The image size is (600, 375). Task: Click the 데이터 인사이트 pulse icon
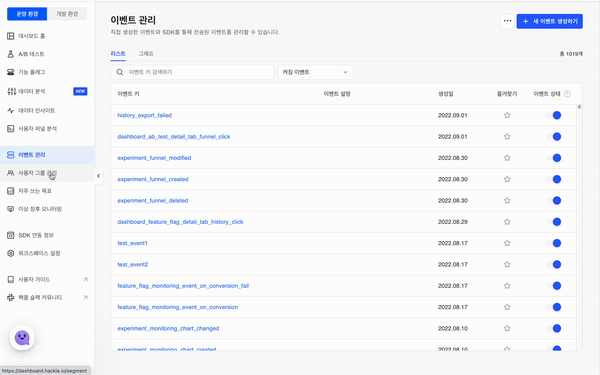click(x=11, y=111)
